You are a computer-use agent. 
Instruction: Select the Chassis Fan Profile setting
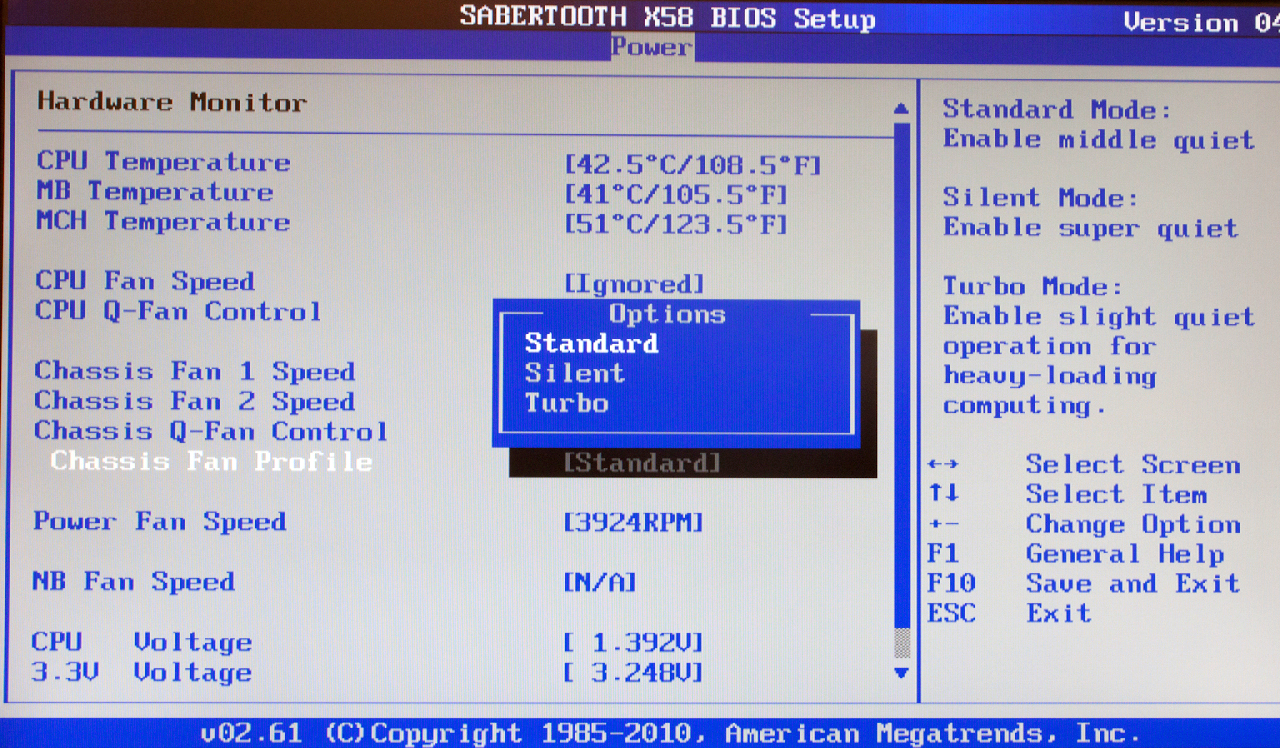211,461
